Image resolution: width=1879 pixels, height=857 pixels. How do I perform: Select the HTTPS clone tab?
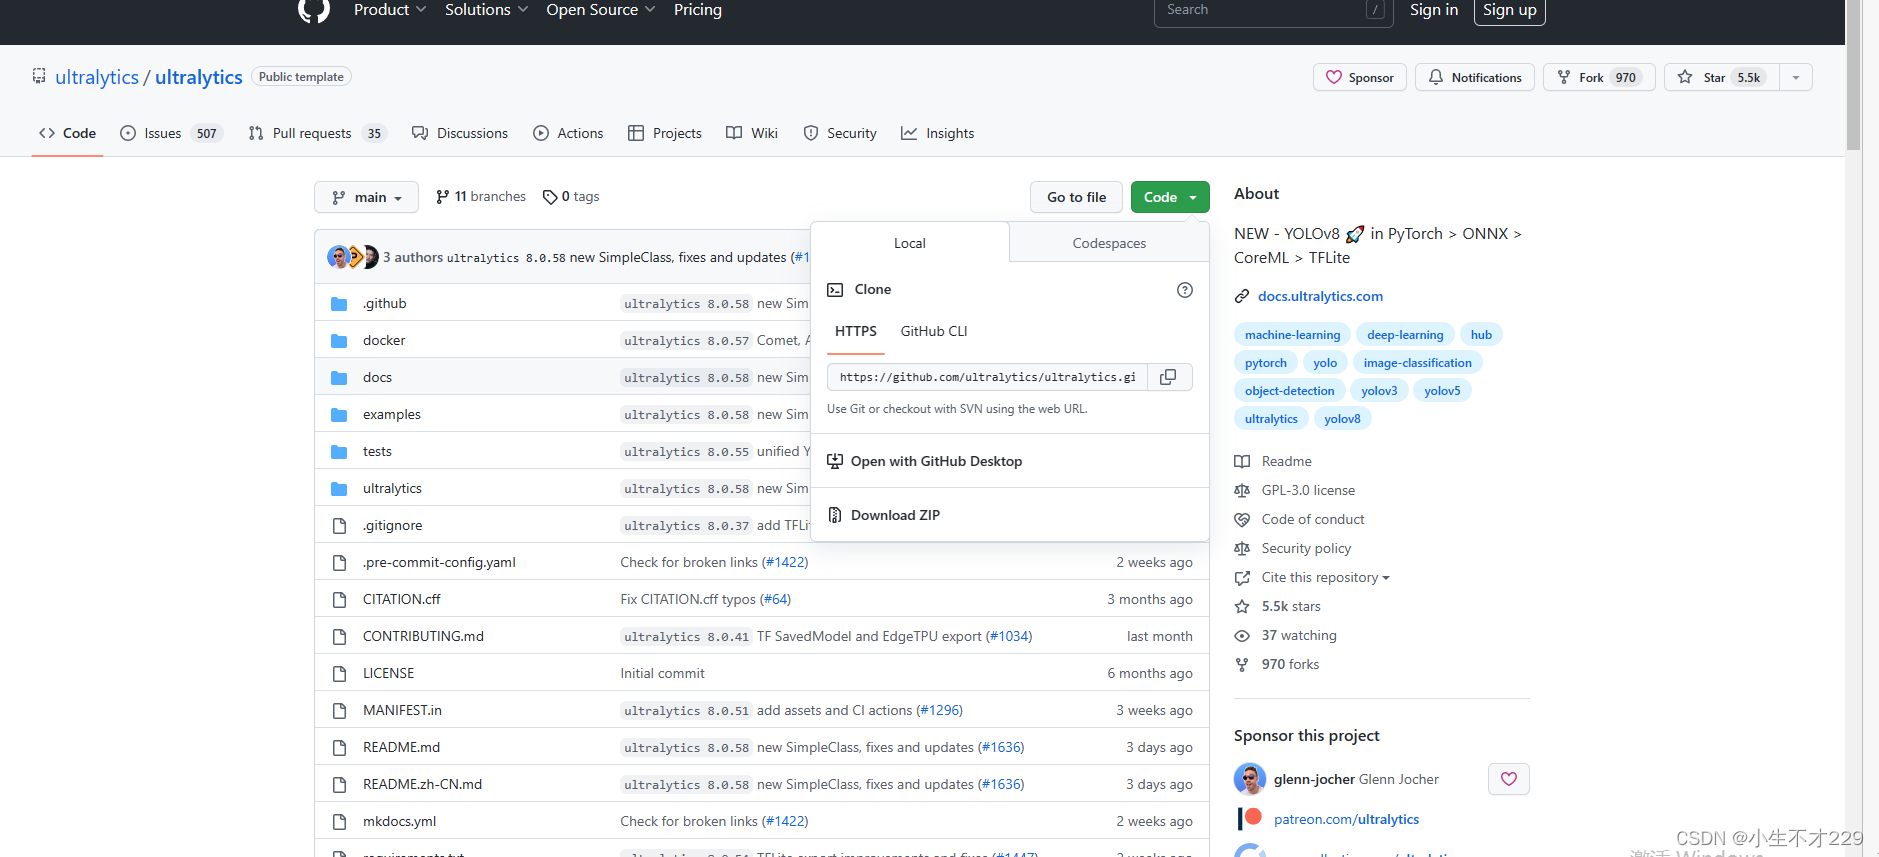856,331
